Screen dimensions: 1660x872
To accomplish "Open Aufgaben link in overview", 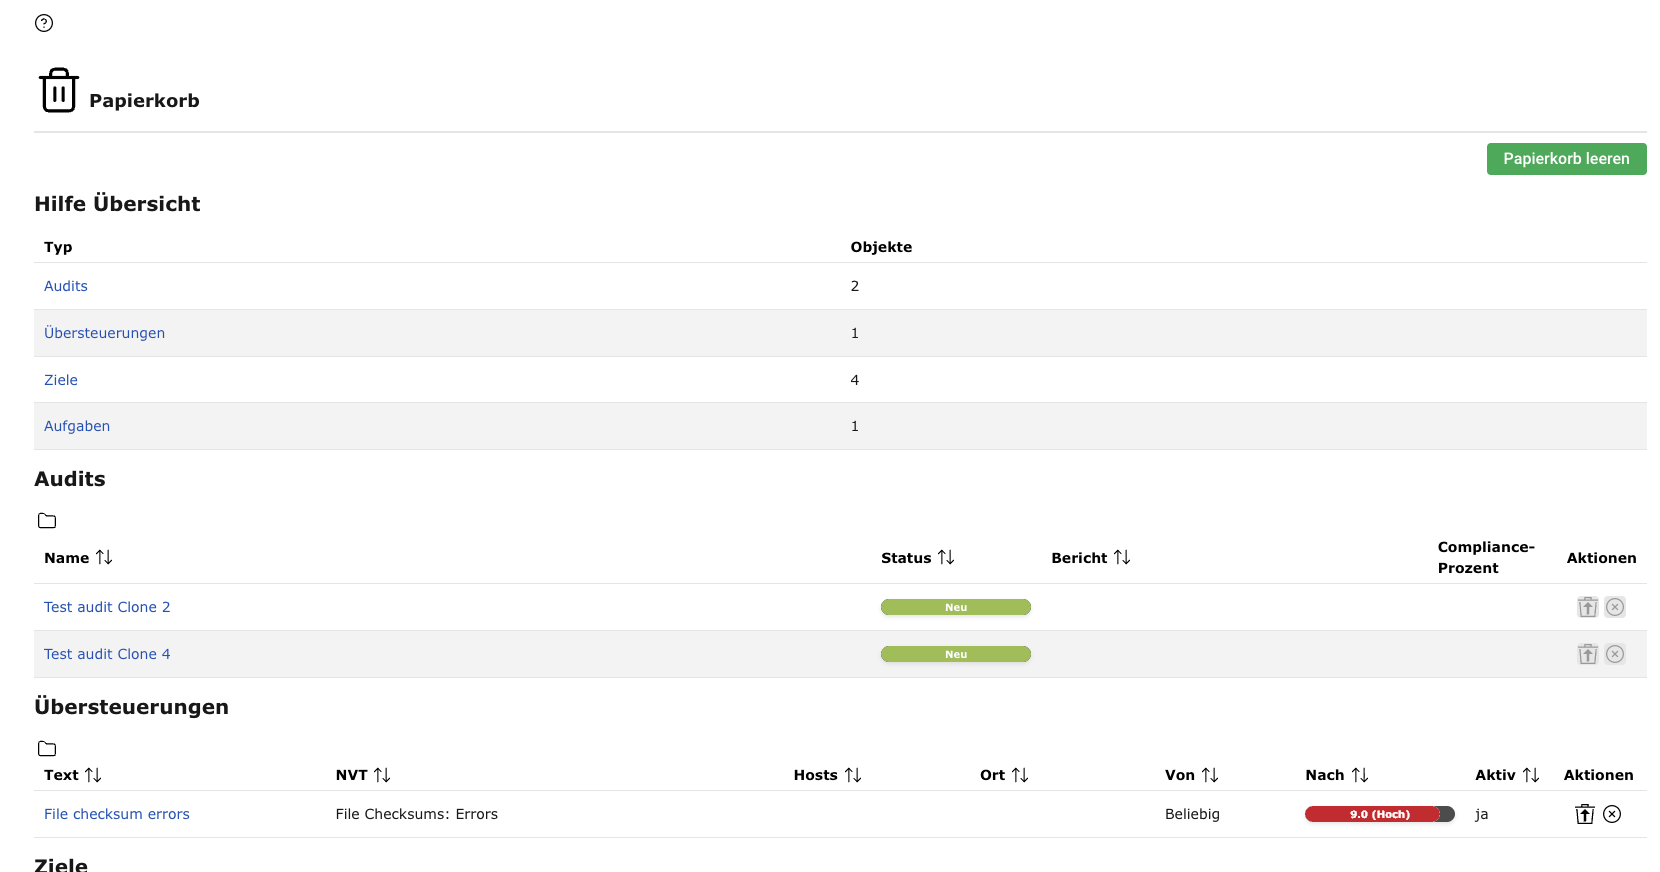I will (x=77, y=426).
